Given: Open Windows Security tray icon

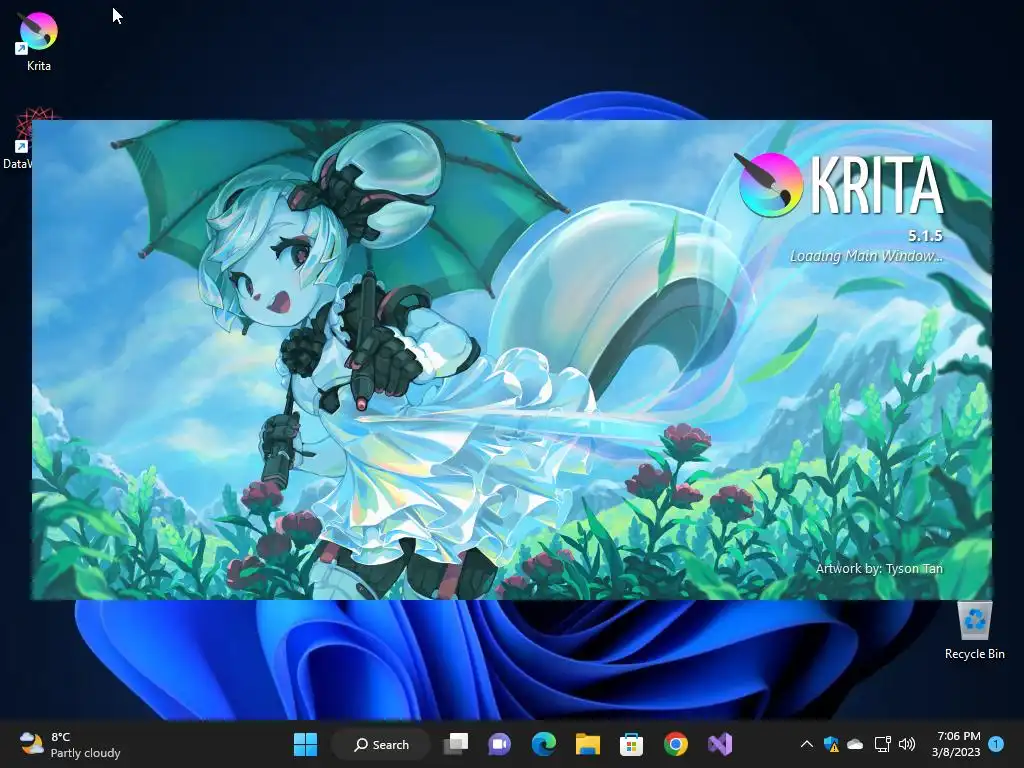Looking at the screenshot, I should (831, 744).
